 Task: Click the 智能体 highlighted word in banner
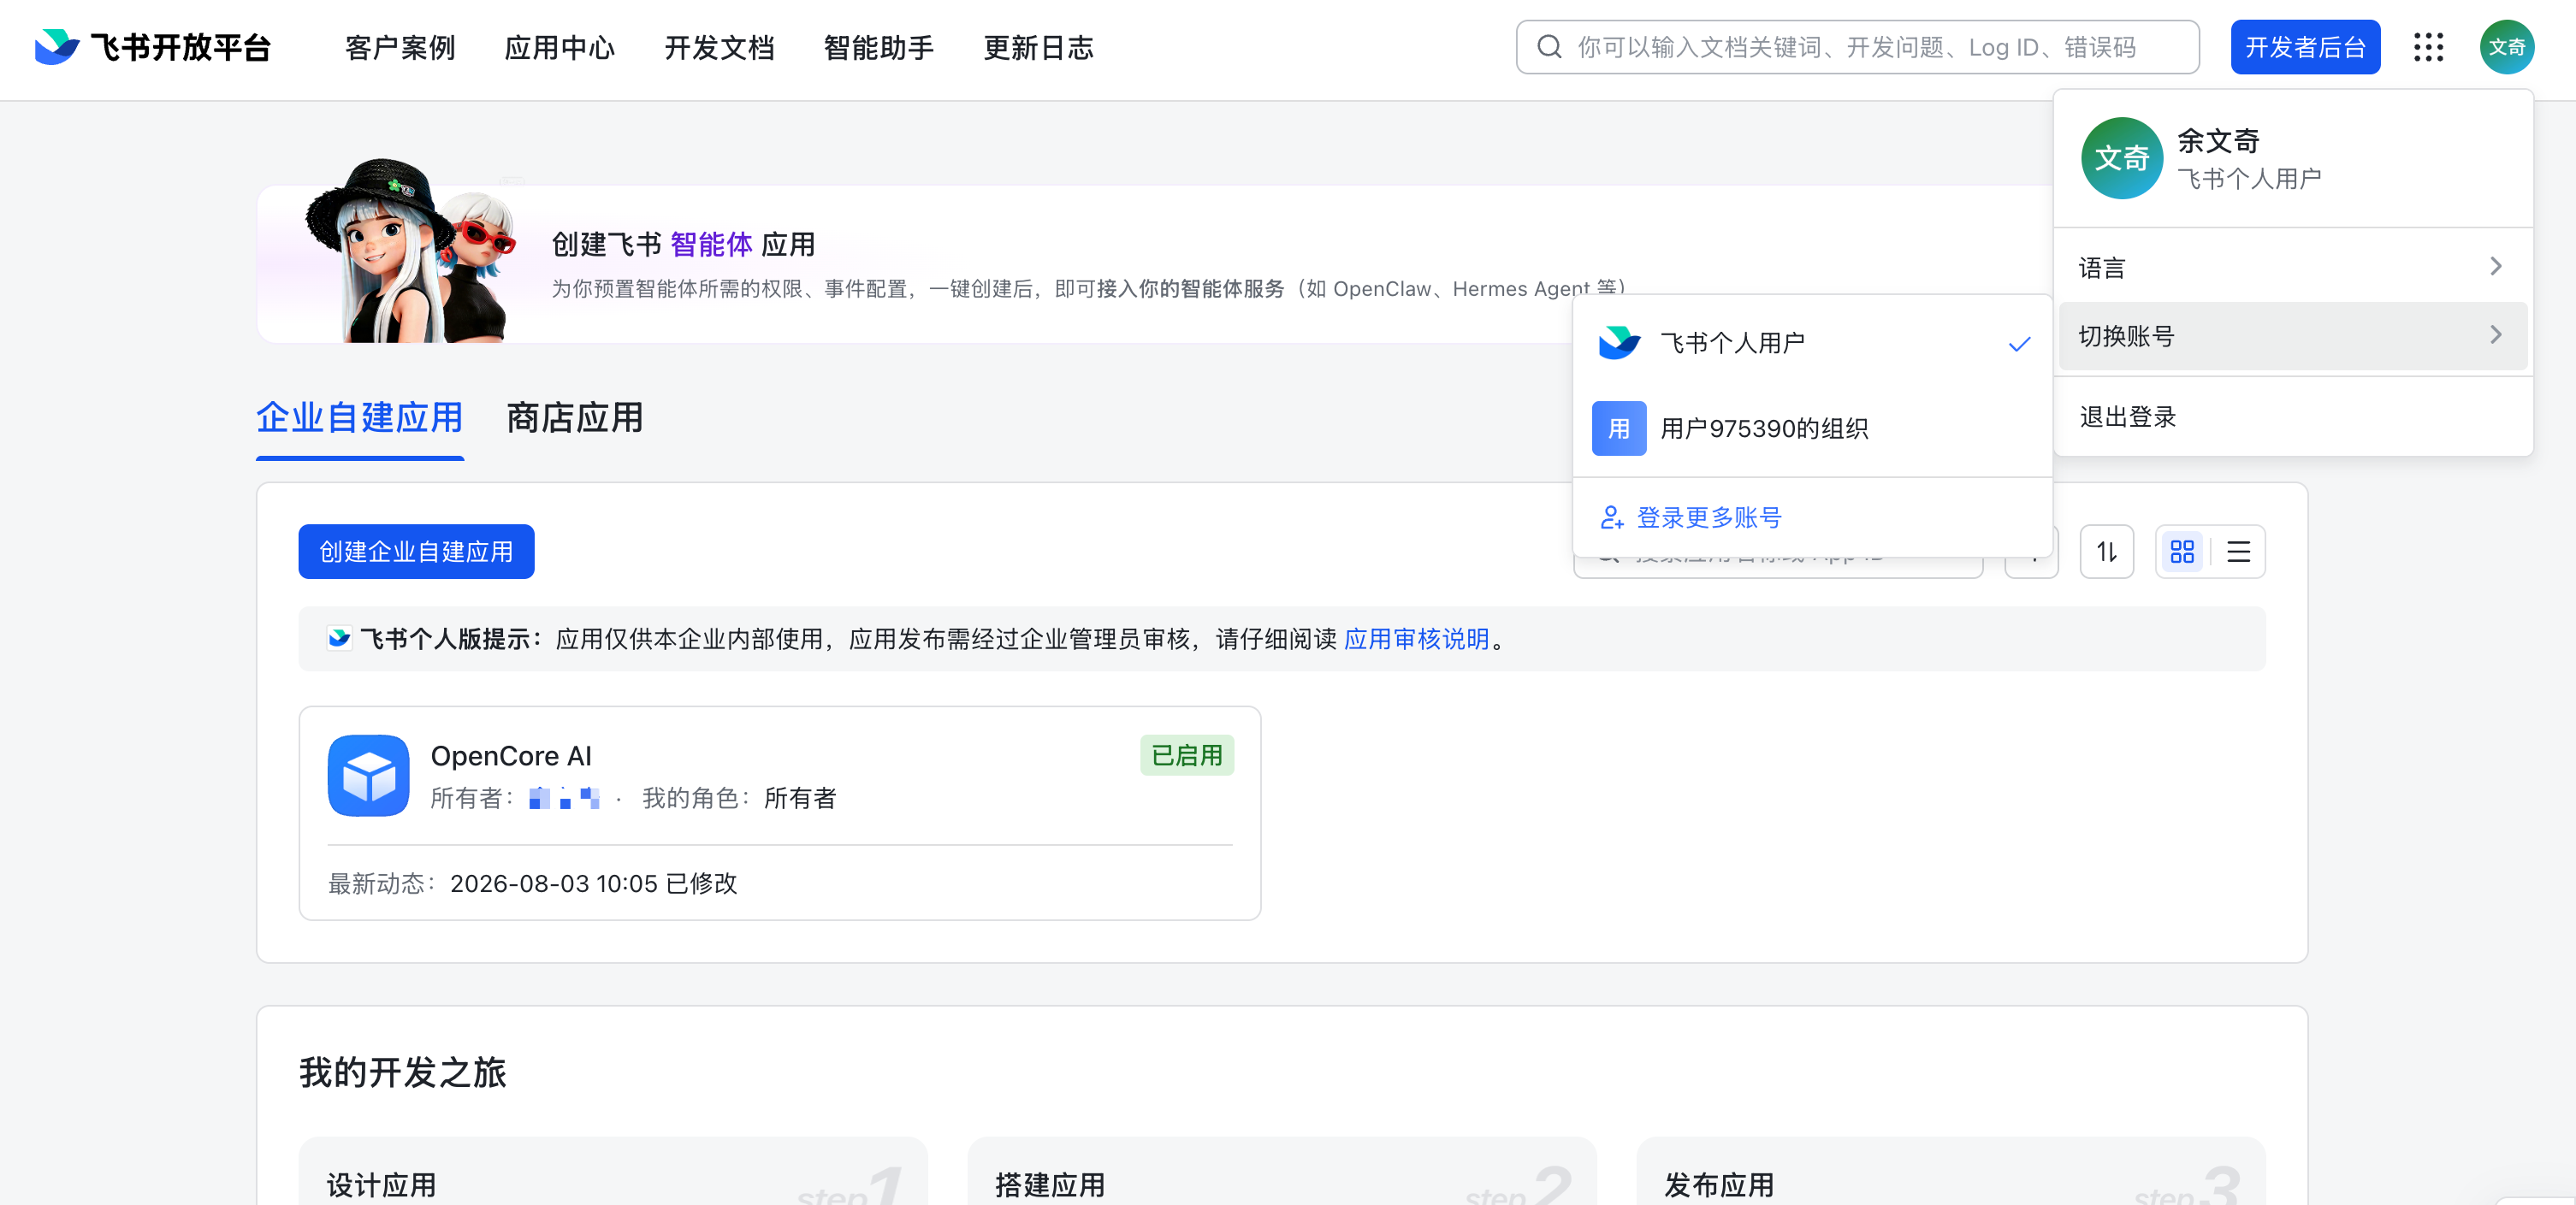[711, 244]
